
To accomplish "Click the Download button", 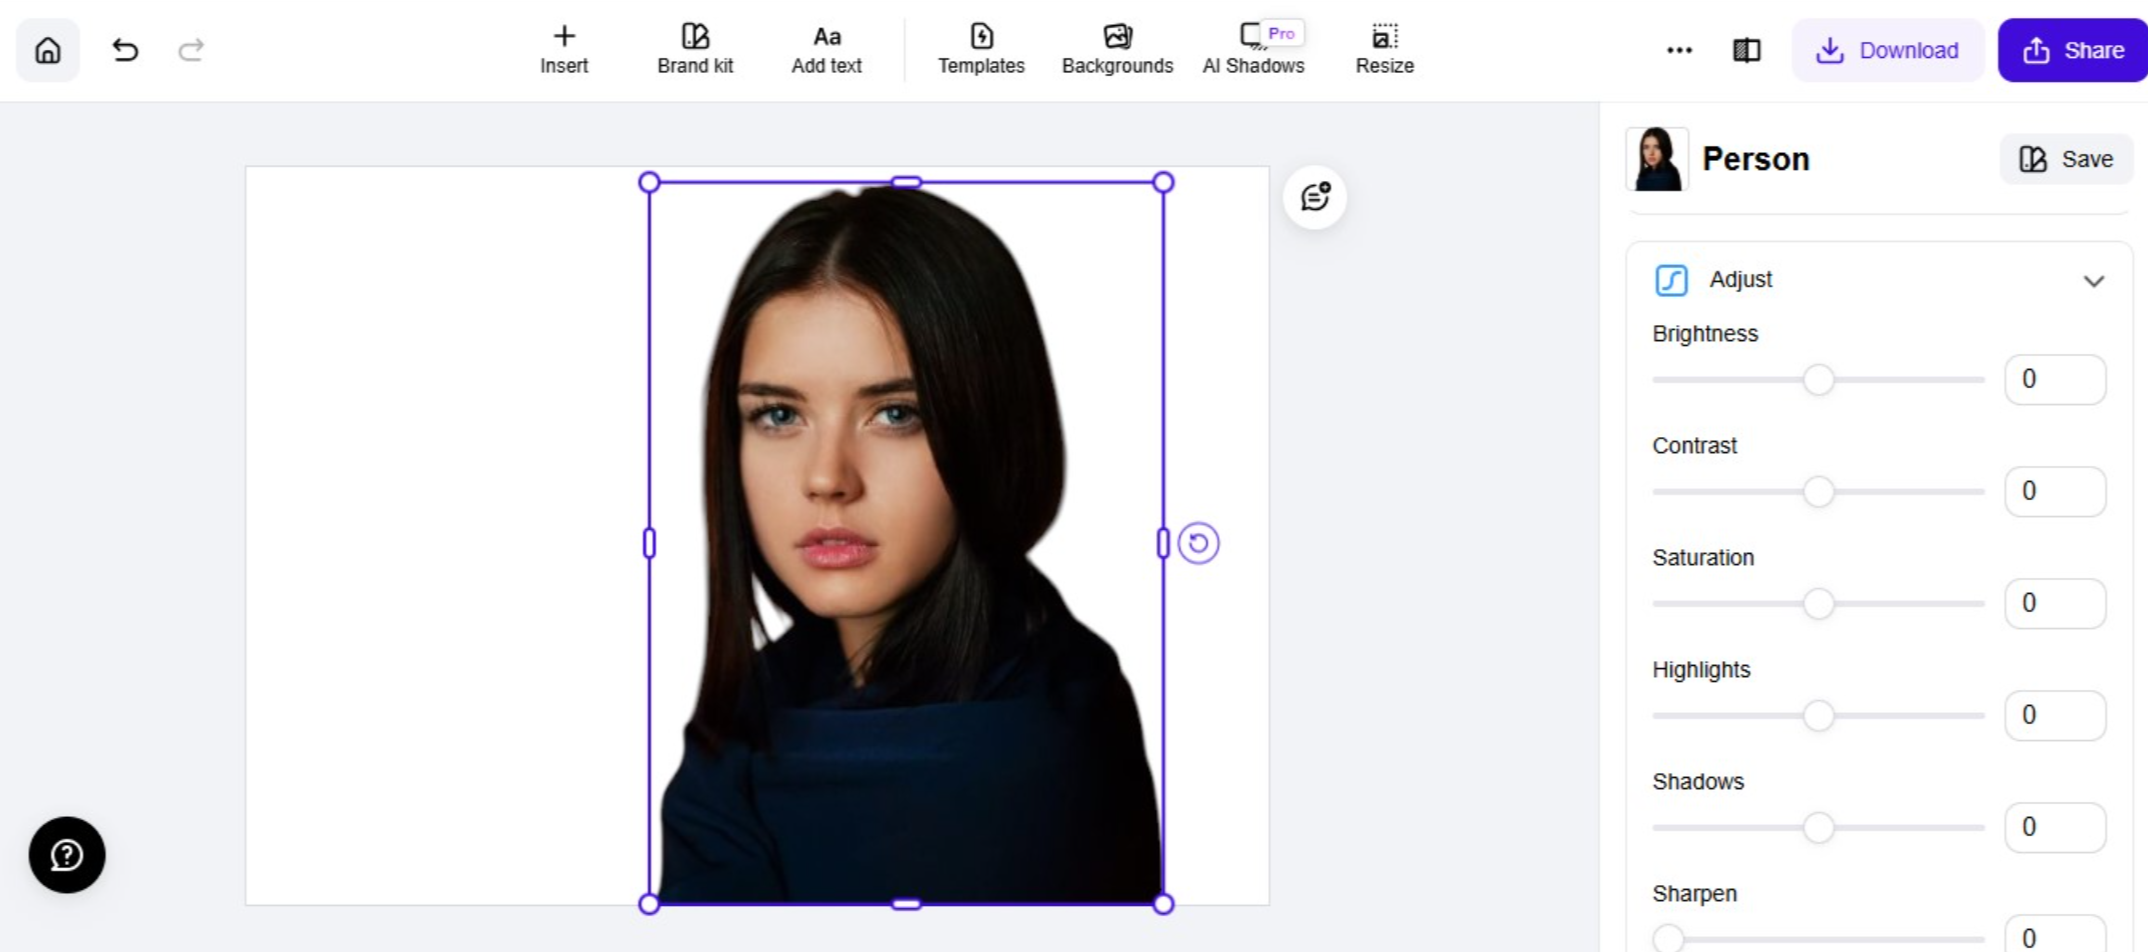I will point(1888,50).
